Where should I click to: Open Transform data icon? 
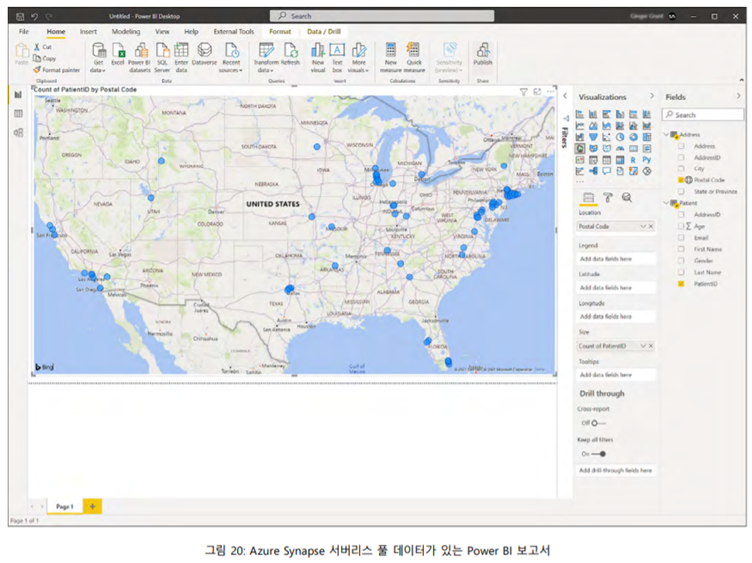(266, 57)
